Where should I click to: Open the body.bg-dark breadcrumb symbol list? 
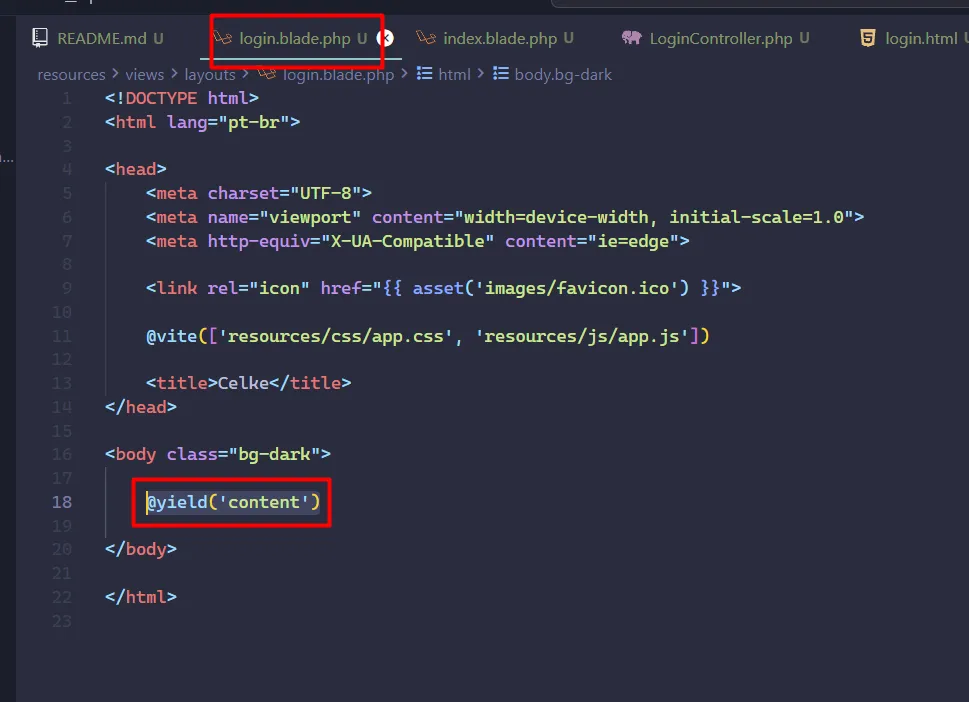pos(563,74)
